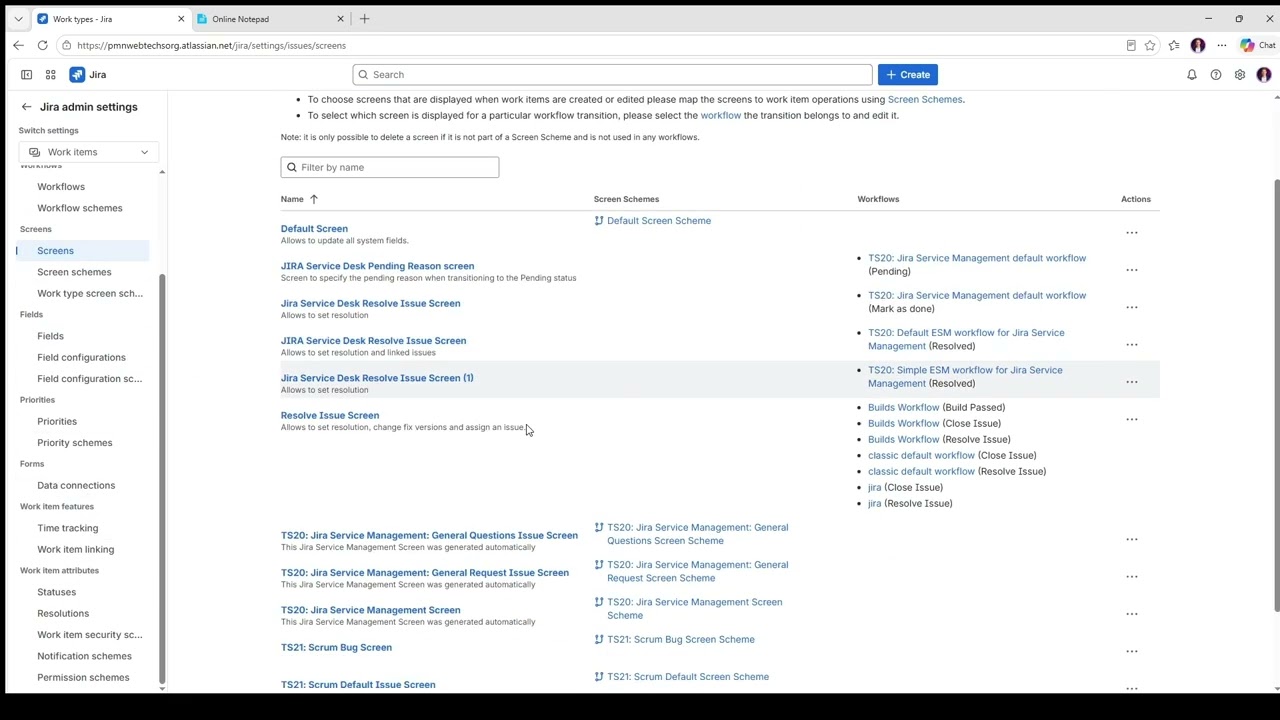Open actions for JIRA Service Desk Pending Reason screen

pyautogui.click(x=1132, y=270)
